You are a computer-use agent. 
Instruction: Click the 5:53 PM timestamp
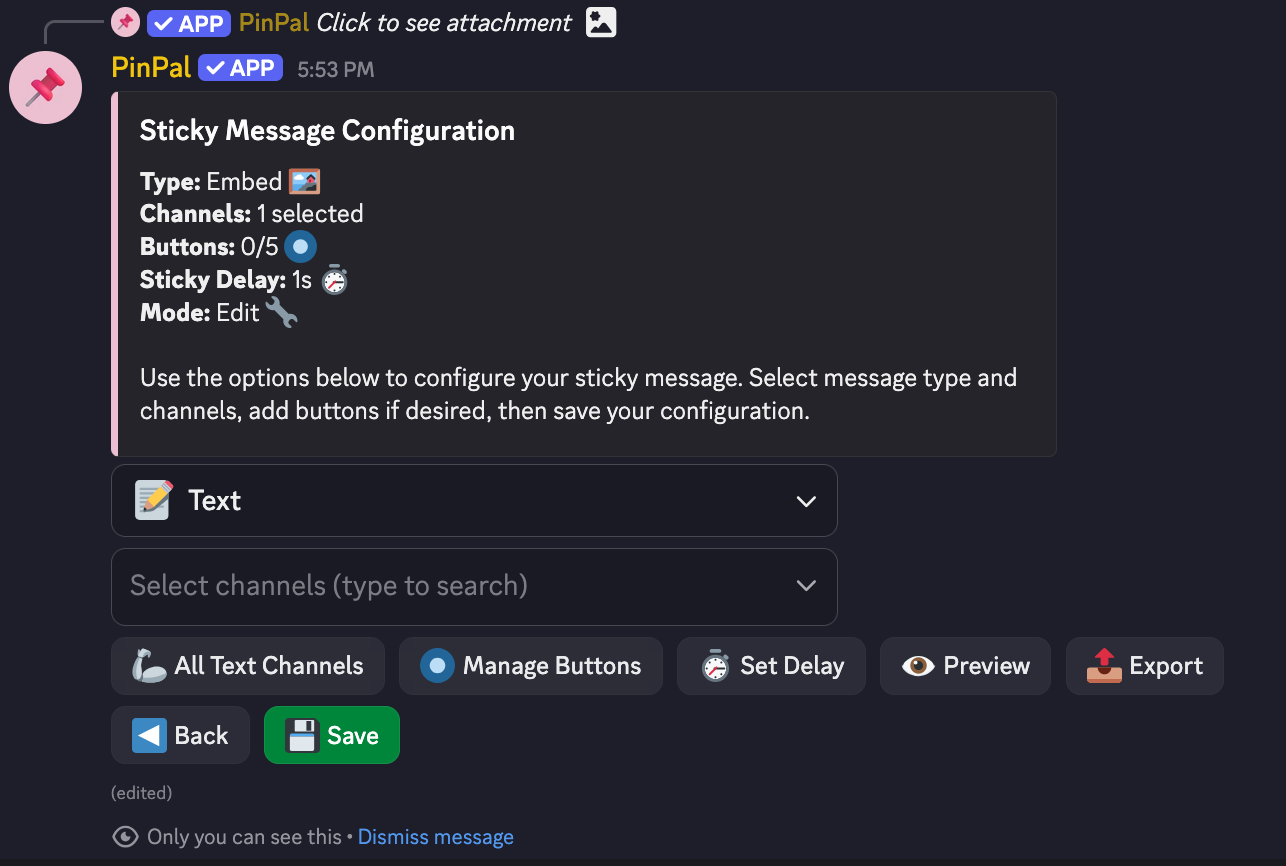point(336,68)
